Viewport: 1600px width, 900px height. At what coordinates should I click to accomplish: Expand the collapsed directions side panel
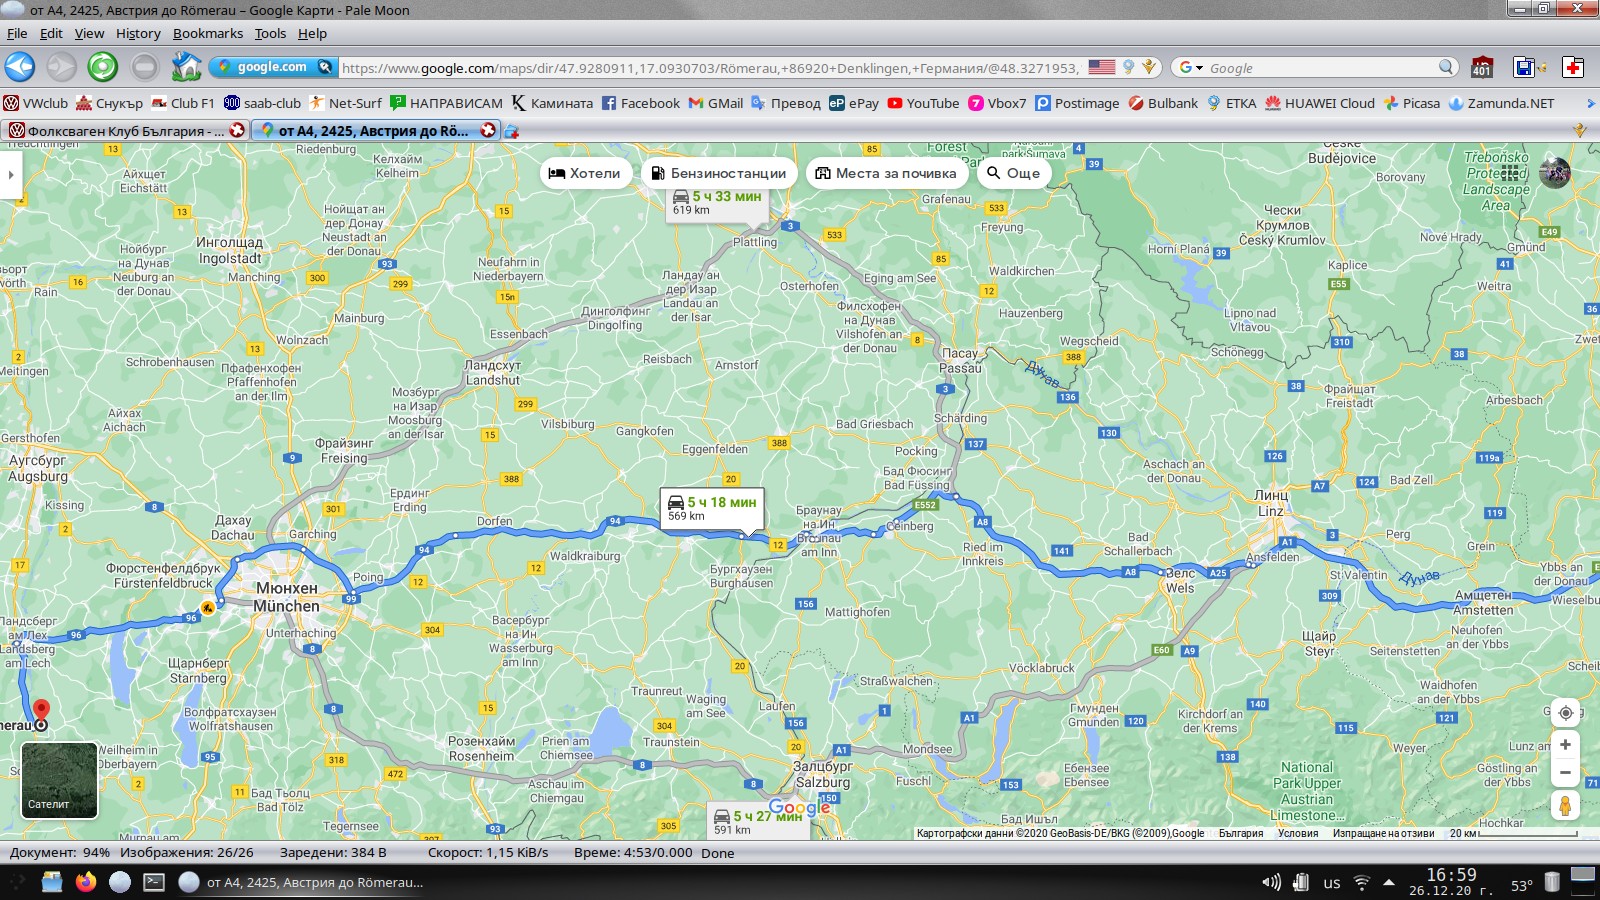tap(11, 174)
